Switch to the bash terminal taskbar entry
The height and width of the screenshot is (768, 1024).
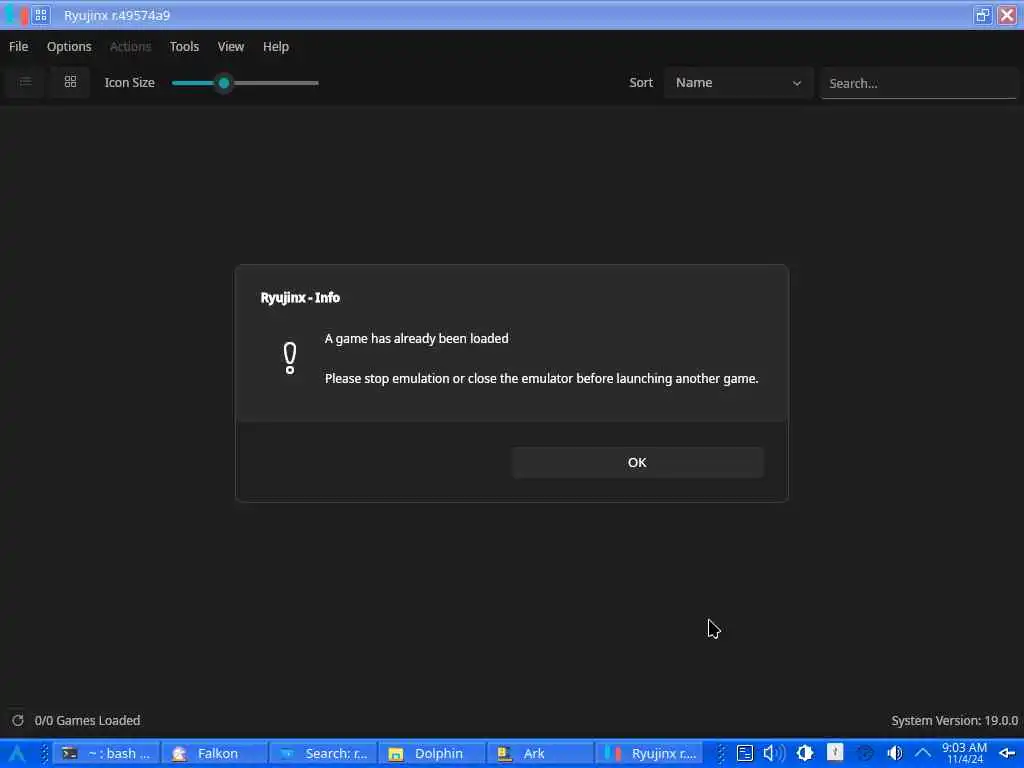click(x=106, y=753)
